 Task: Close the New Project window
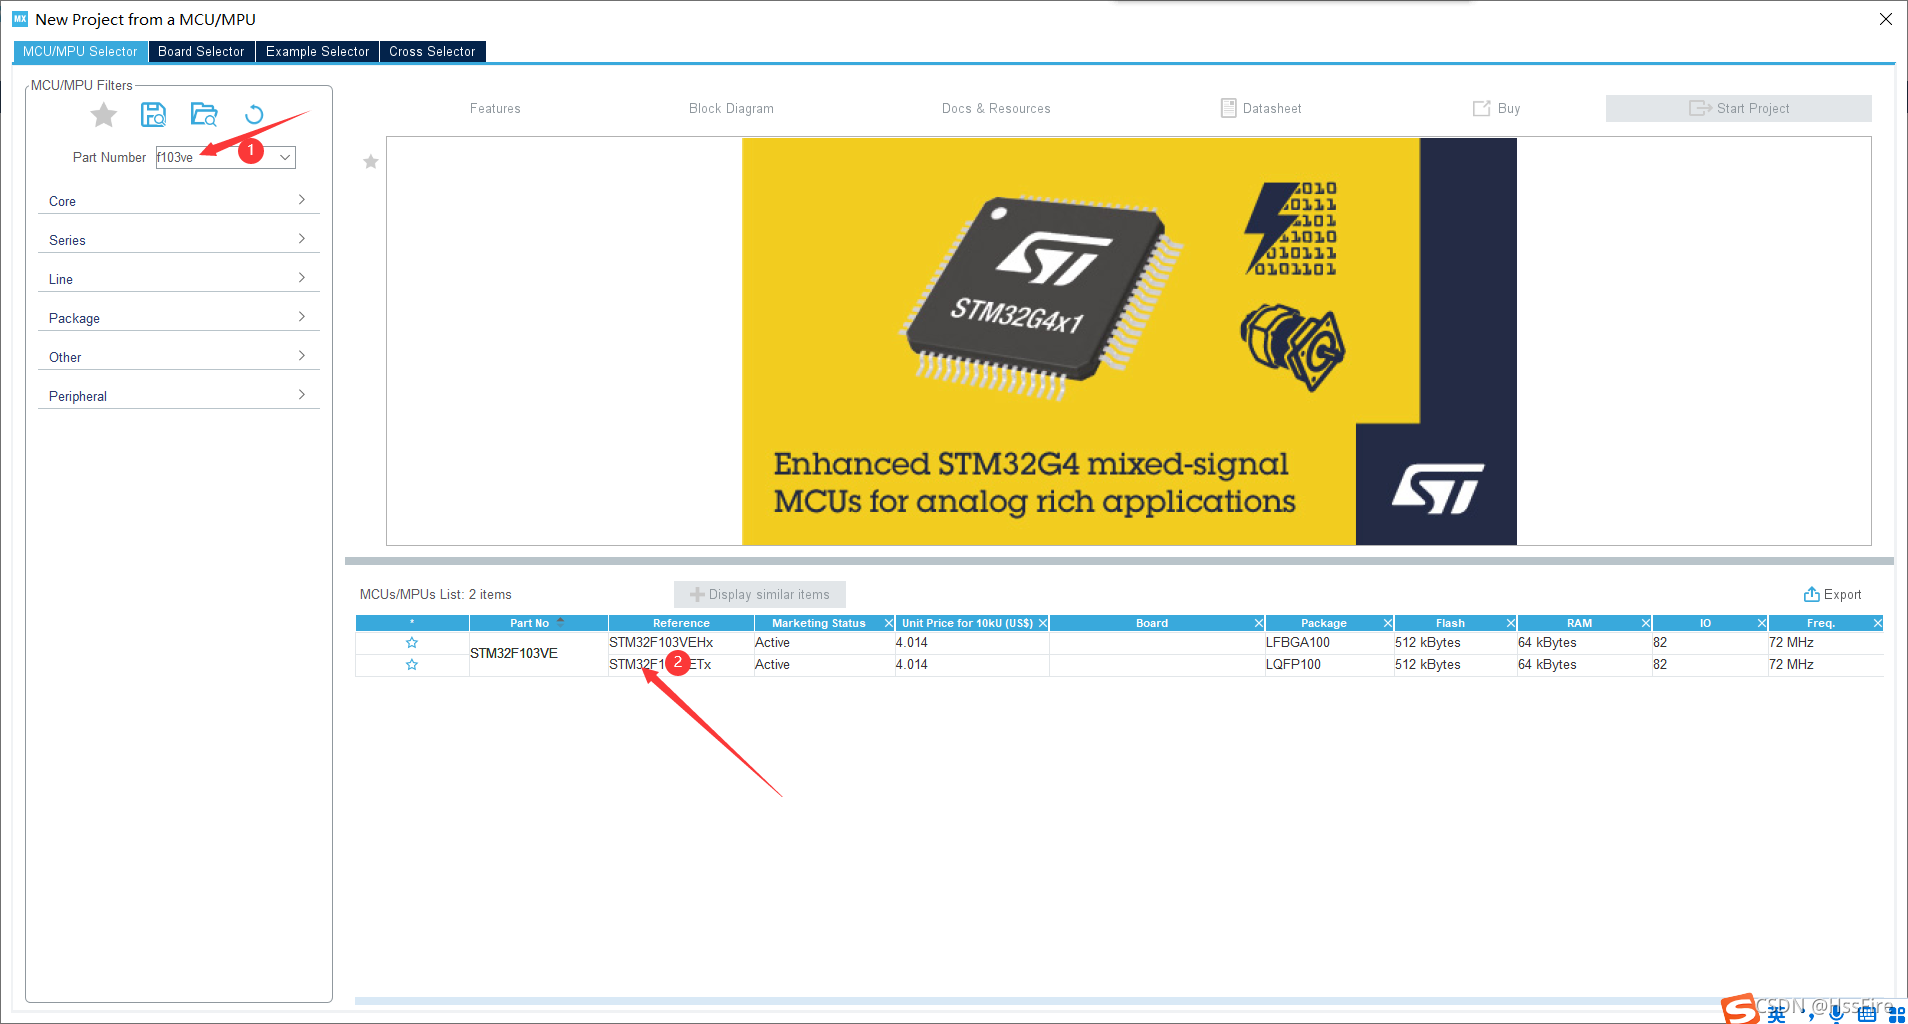(1886, 19)
